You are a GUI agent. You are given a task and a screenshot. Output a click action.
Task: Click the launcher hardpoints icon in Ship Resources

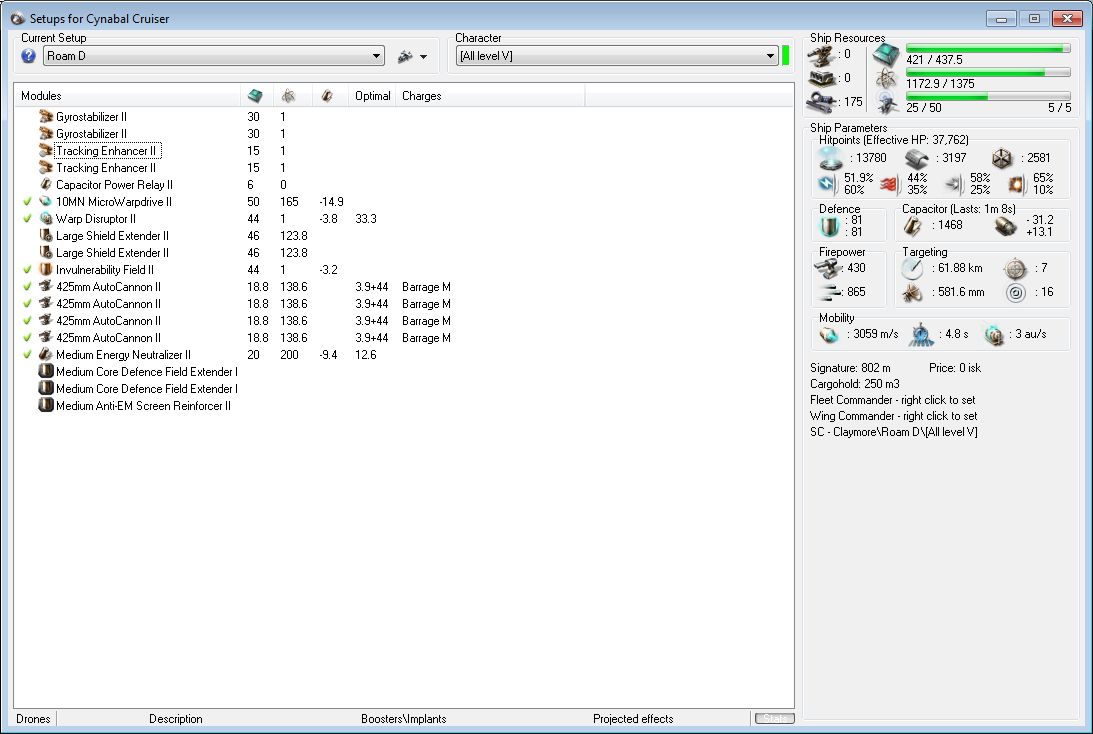point(822,78)
